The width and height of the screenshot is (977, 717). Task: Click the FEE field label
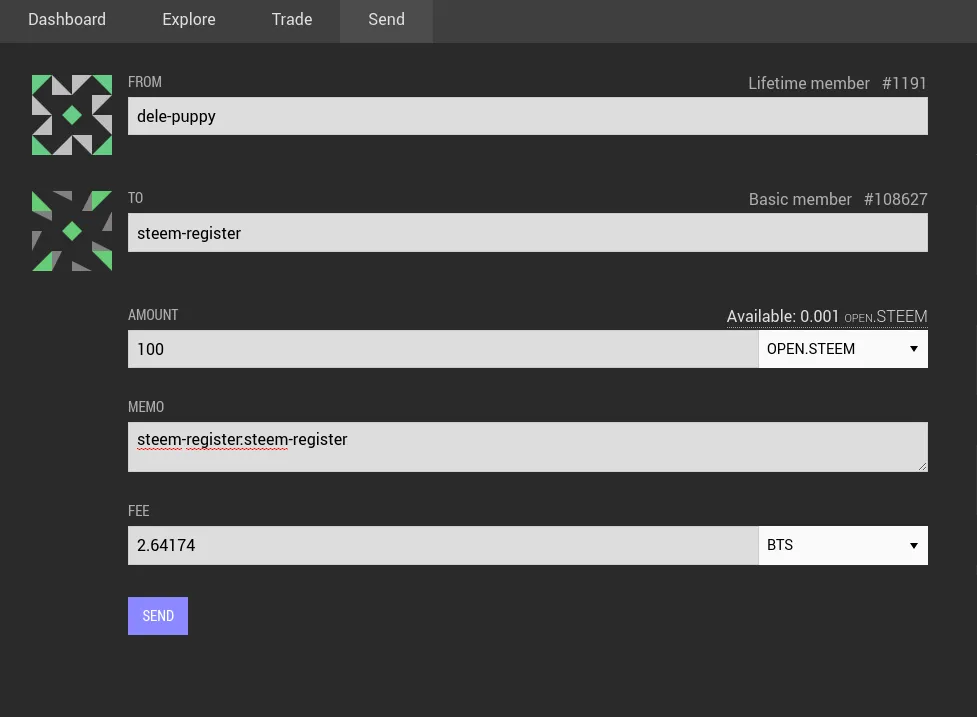[x=138, y=511]
